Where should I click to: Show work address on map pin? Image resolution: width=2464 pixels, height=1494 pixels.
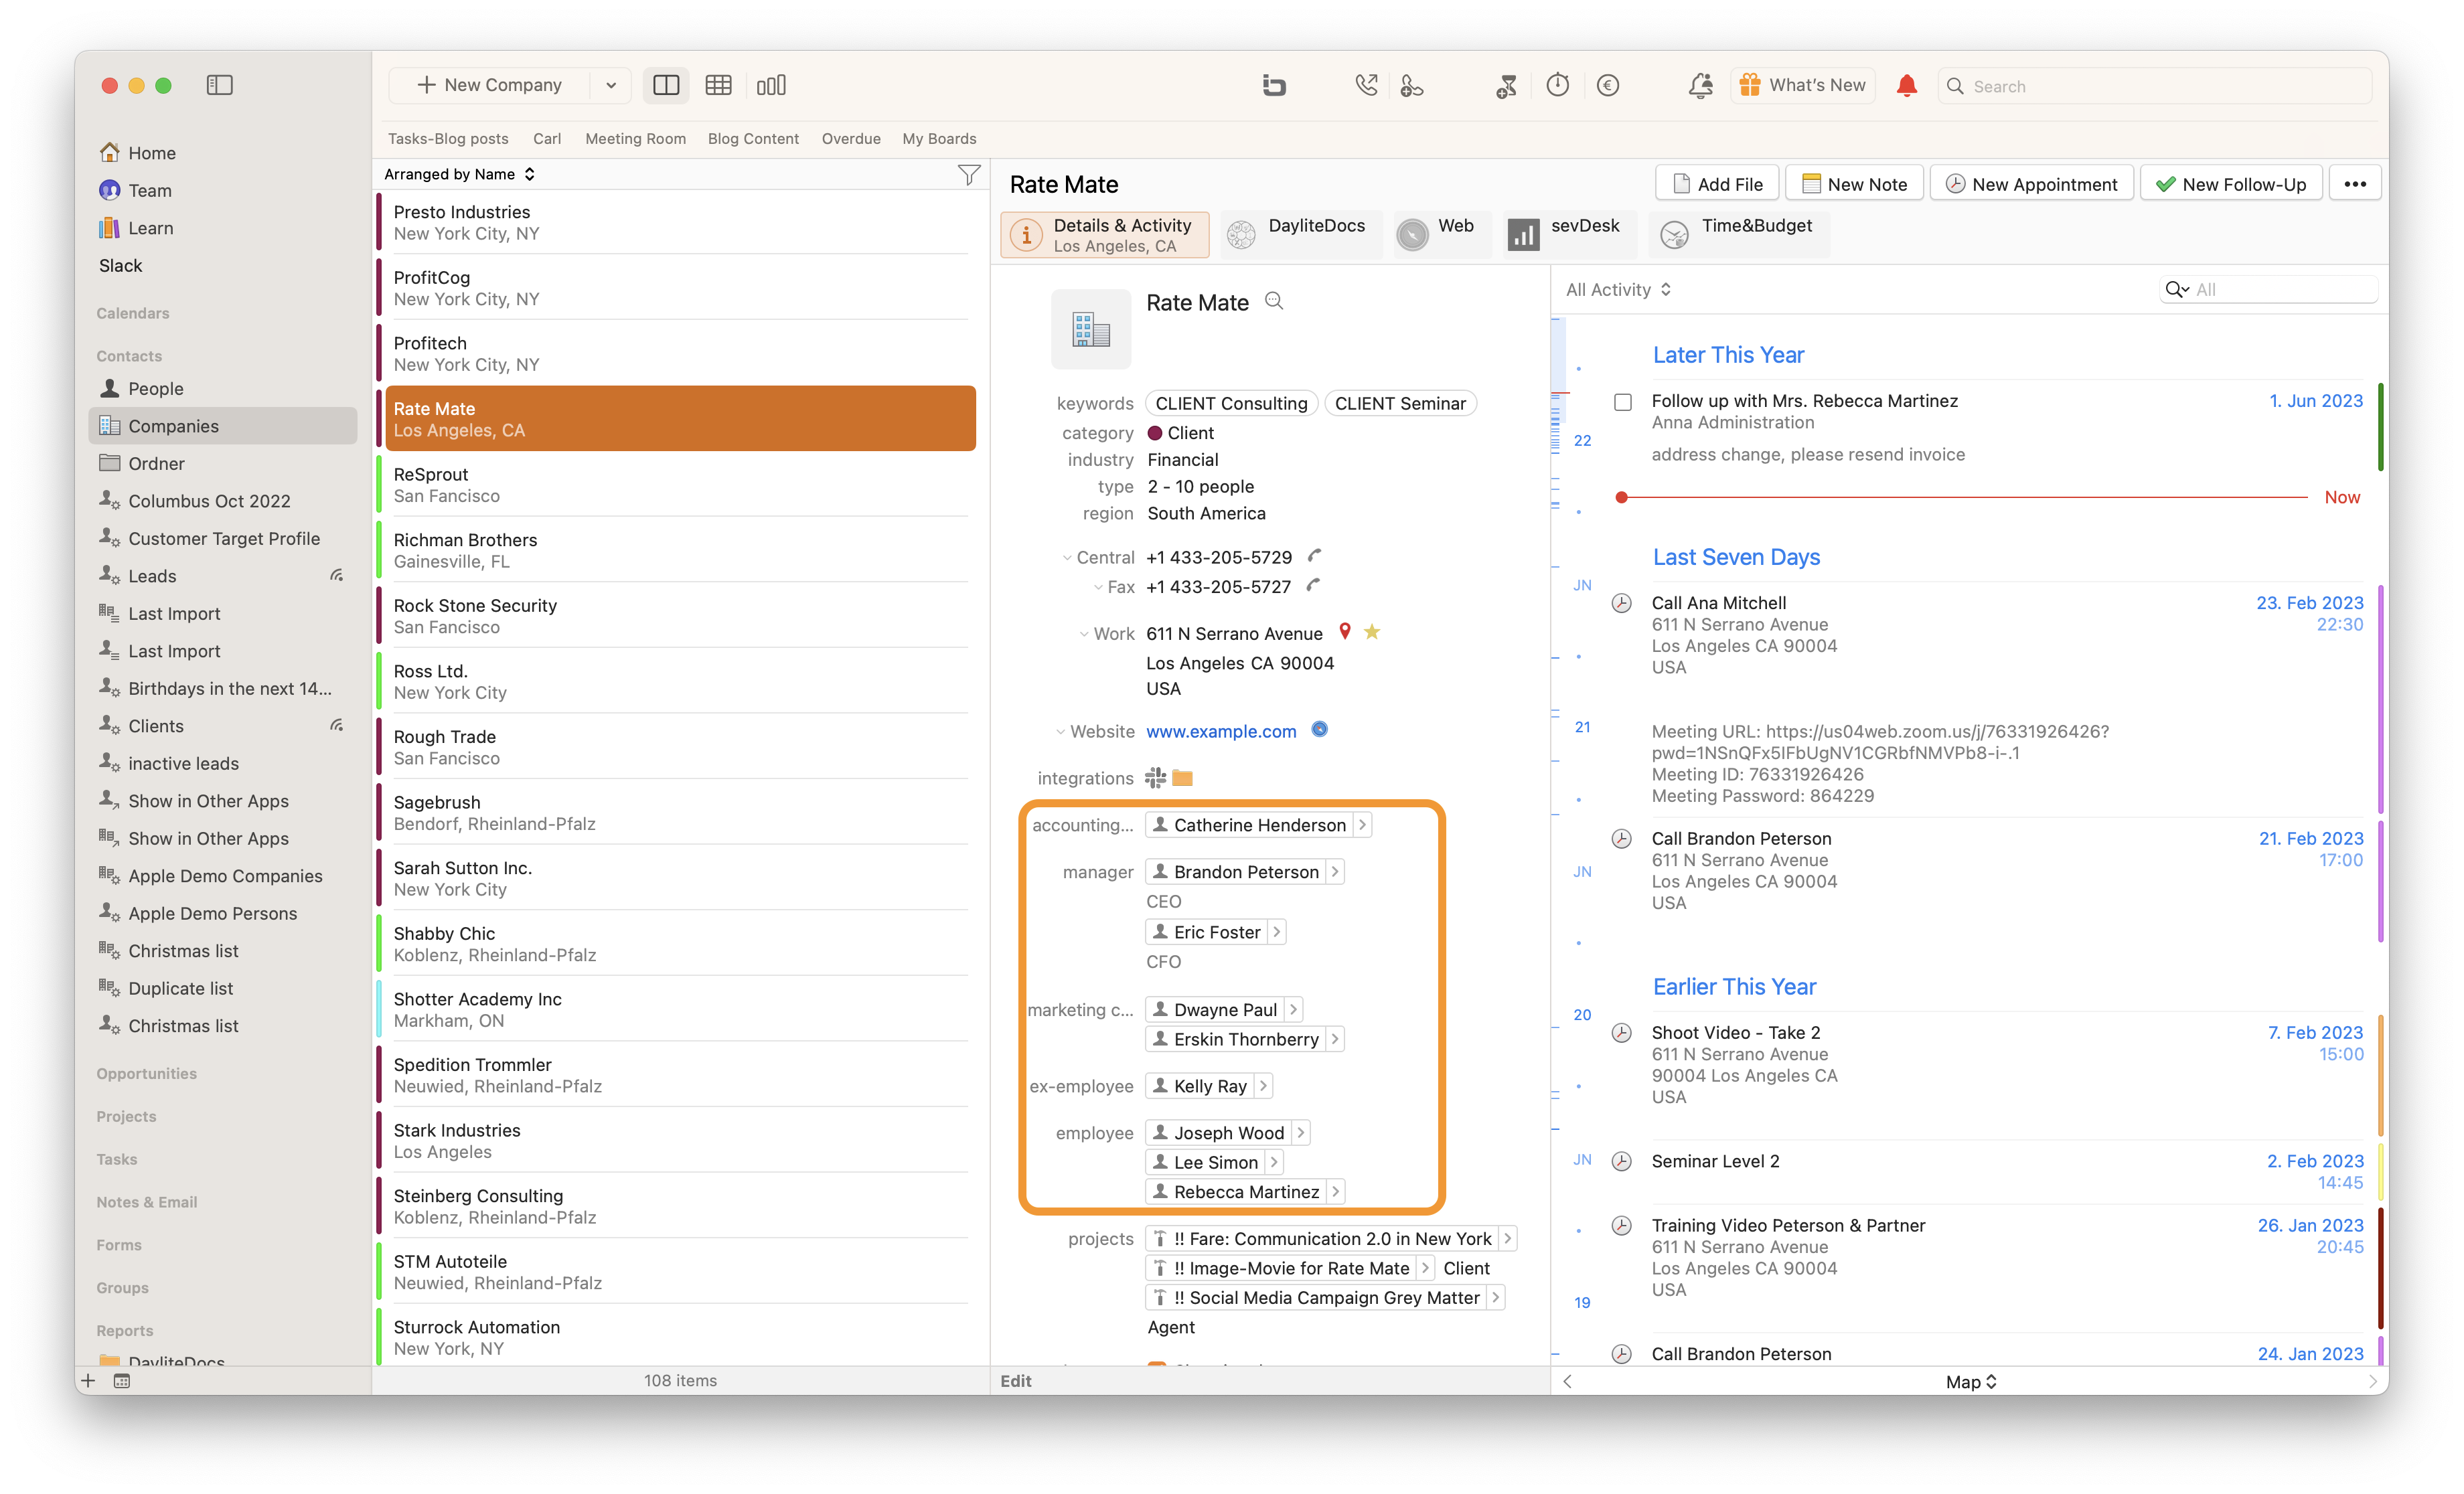pos(1345,632)
